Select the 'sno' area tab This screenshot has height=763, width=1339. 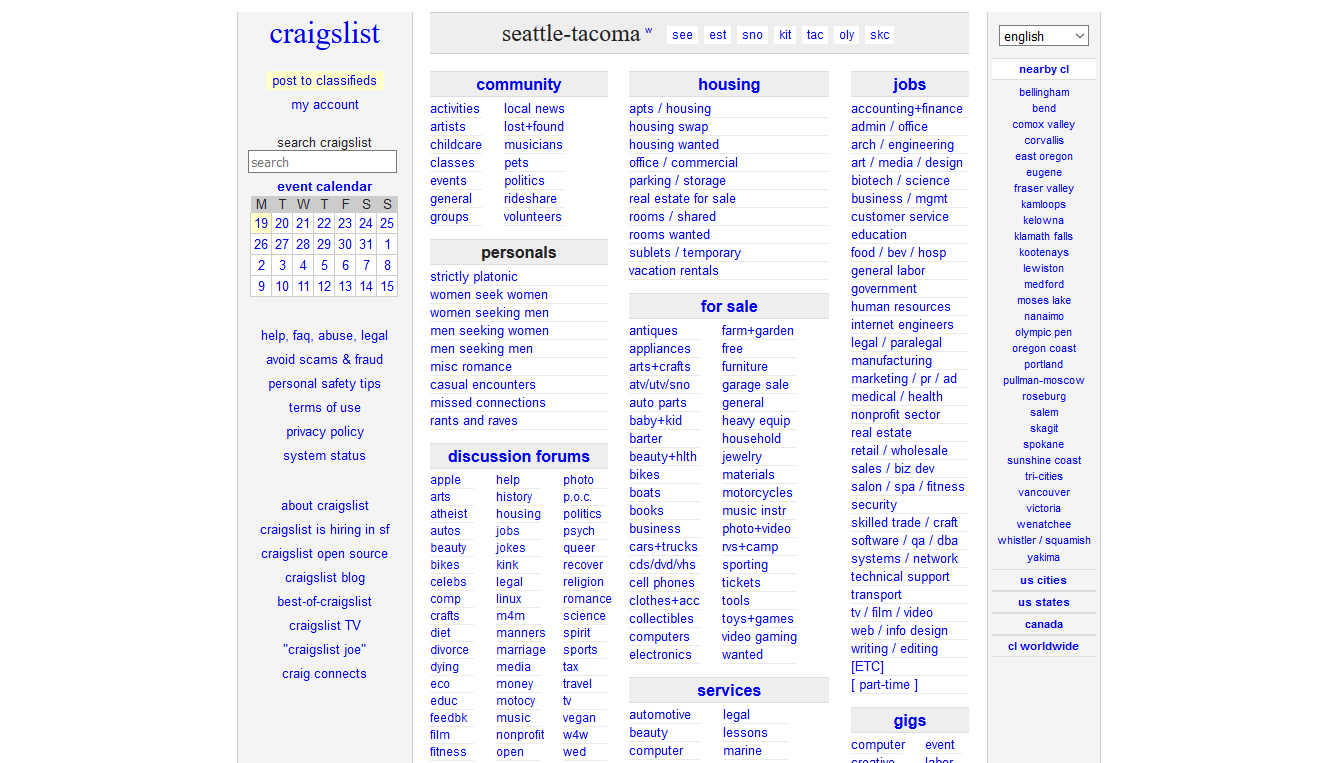coord(753,35)
